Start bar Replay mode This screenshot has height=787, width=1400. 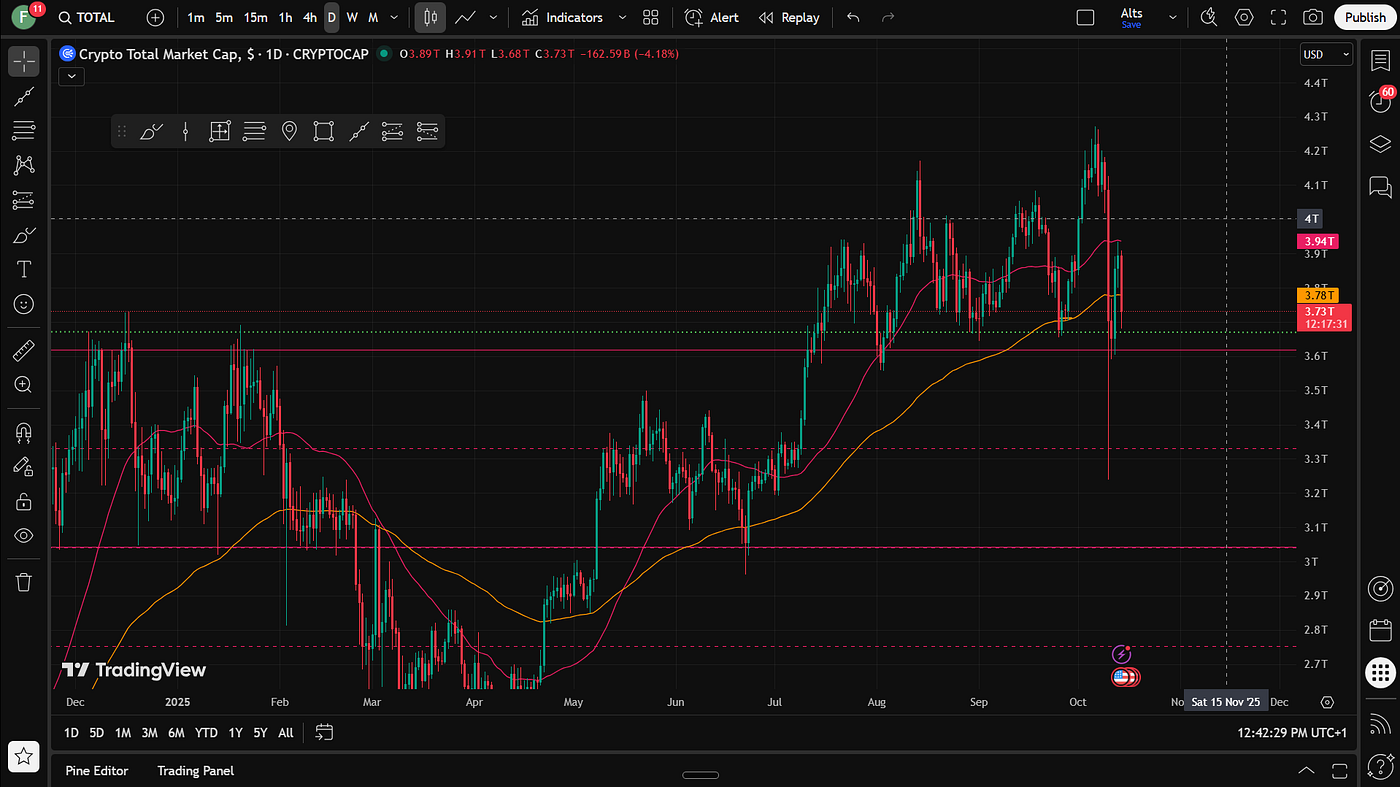(x=789, y=17)
